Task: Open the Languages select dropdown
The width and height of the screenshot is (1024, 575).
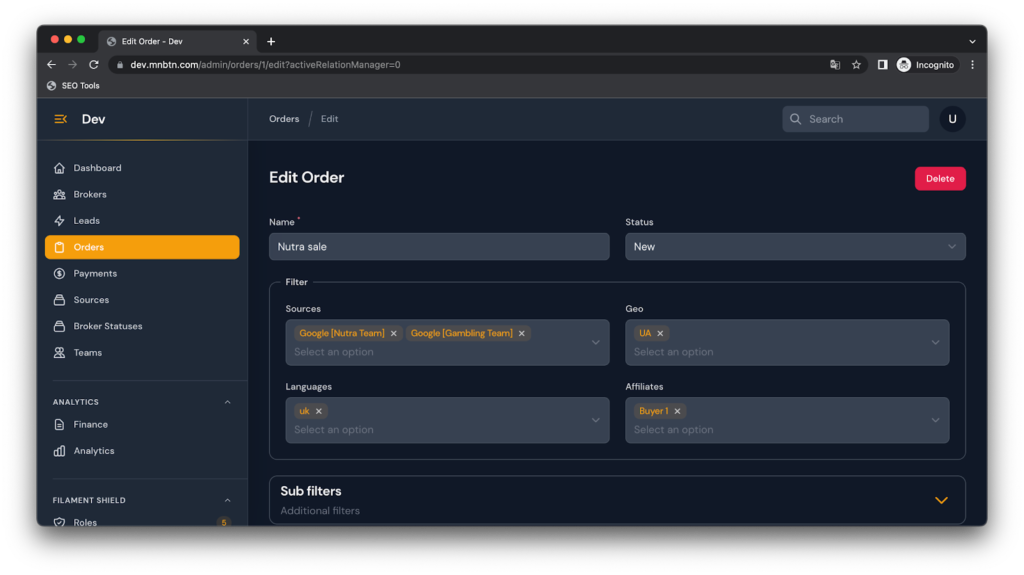Action: [447, 430]
